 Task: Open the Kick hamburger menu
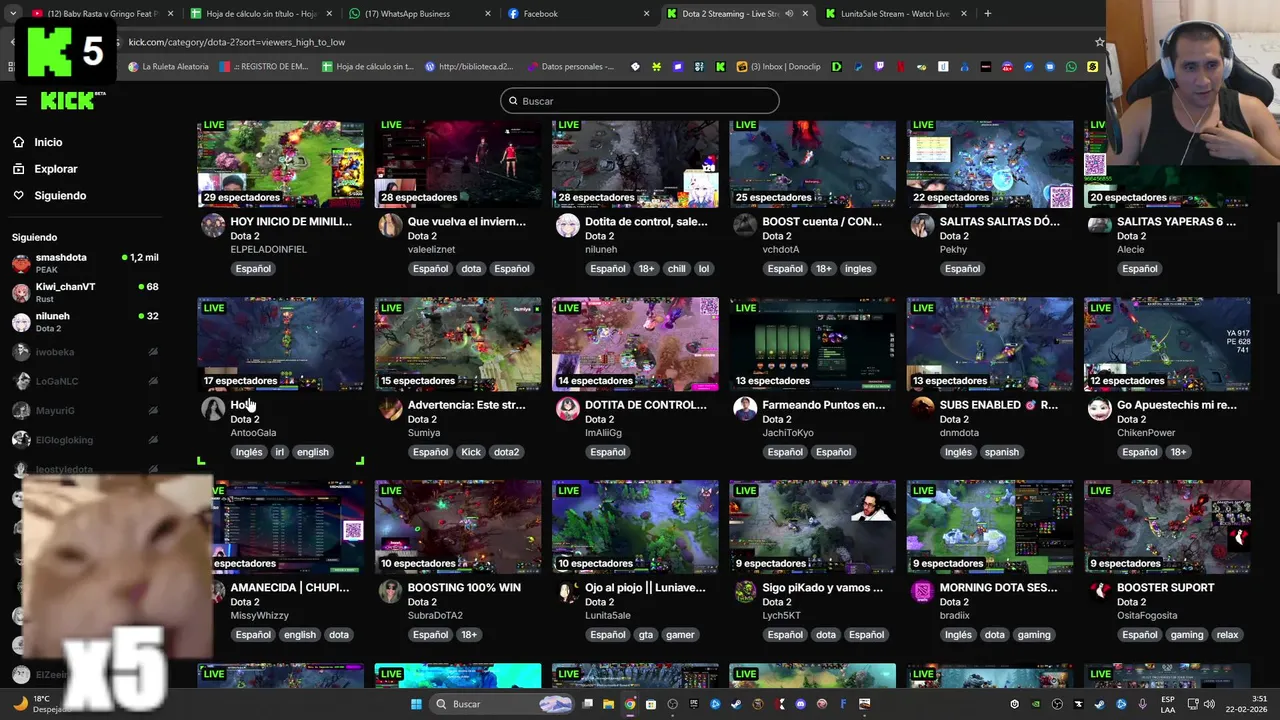(21, 101)
